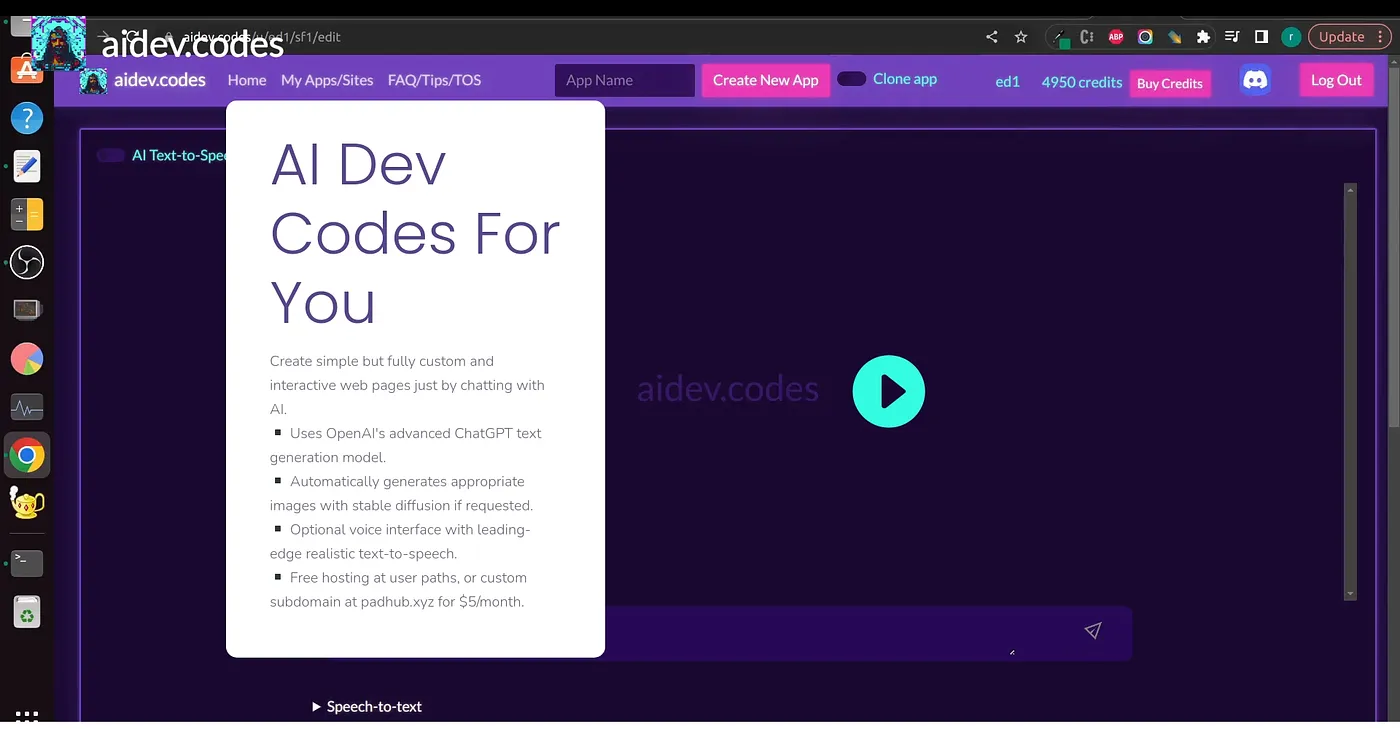Open Disk Usage Analyzer in dock
Viewport: 1400px width, 729px height.
(27, 358)
